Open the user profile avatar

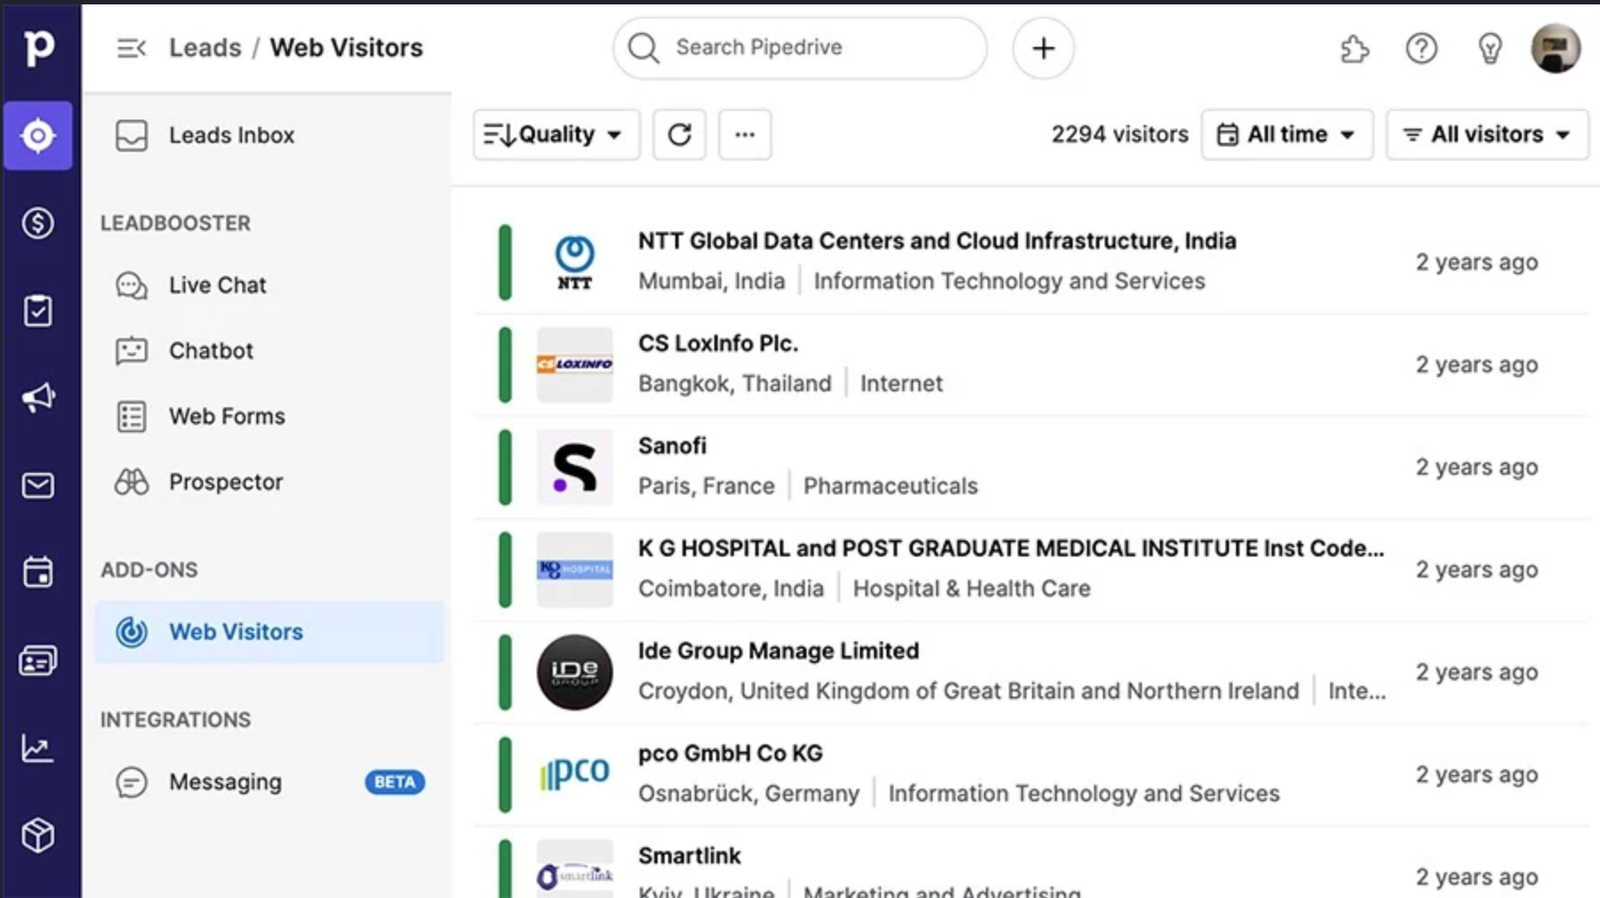click(1555, 47)
